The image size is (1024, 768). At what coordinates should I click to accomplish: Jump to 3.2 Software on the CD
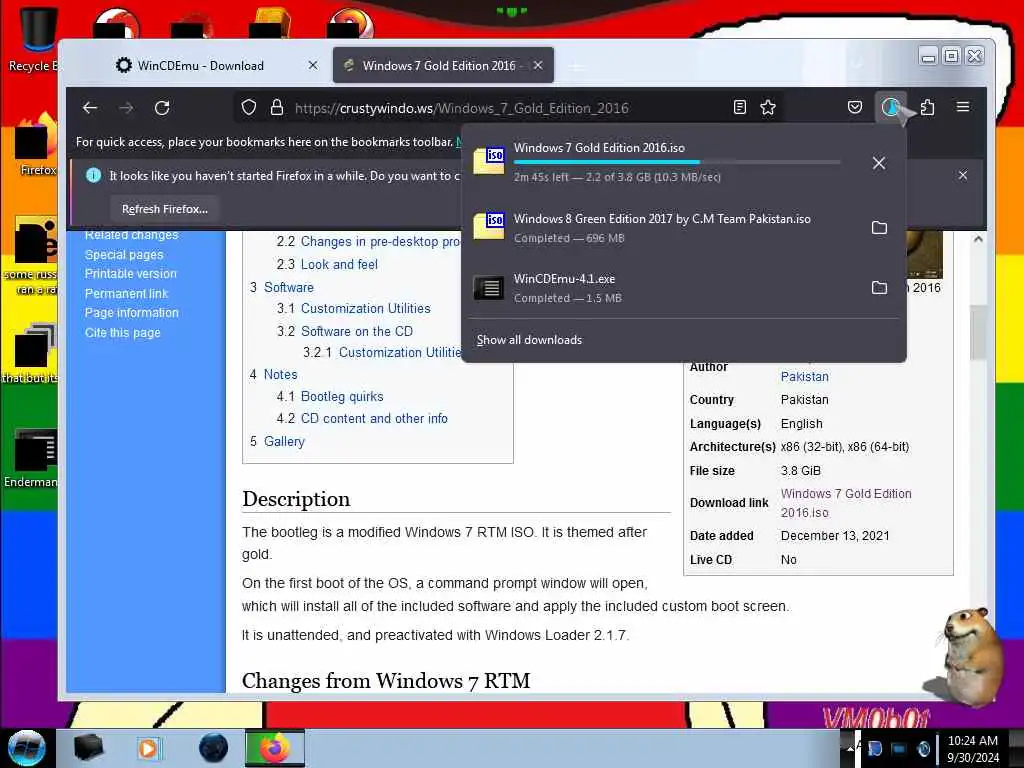click(x=357, y=331)
